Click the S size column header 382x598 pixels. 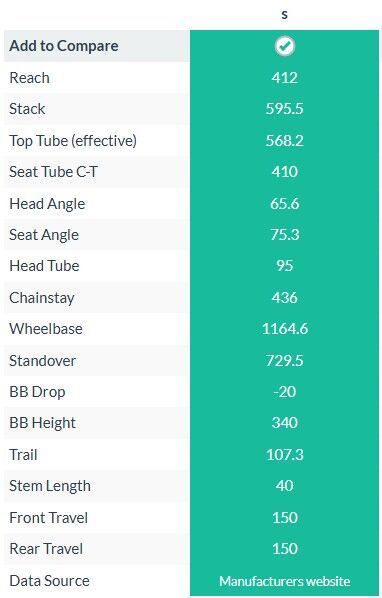[x=284, y=15]
